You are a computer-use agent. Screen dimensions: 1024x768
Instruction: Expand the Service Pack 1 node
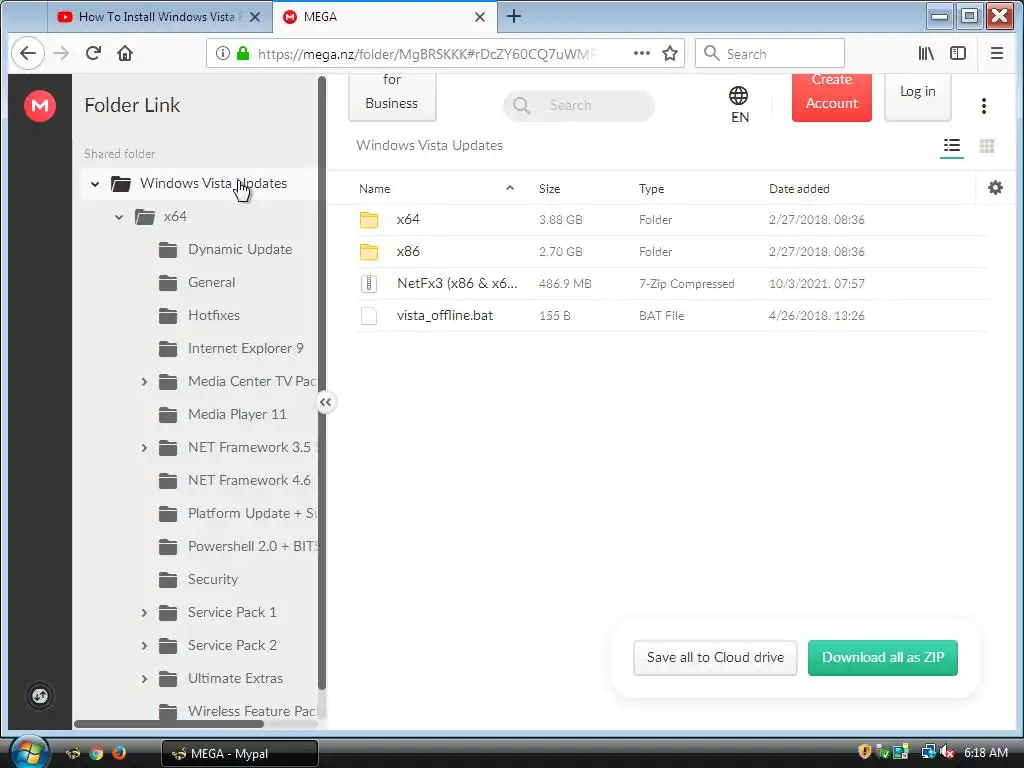(144, 613)
